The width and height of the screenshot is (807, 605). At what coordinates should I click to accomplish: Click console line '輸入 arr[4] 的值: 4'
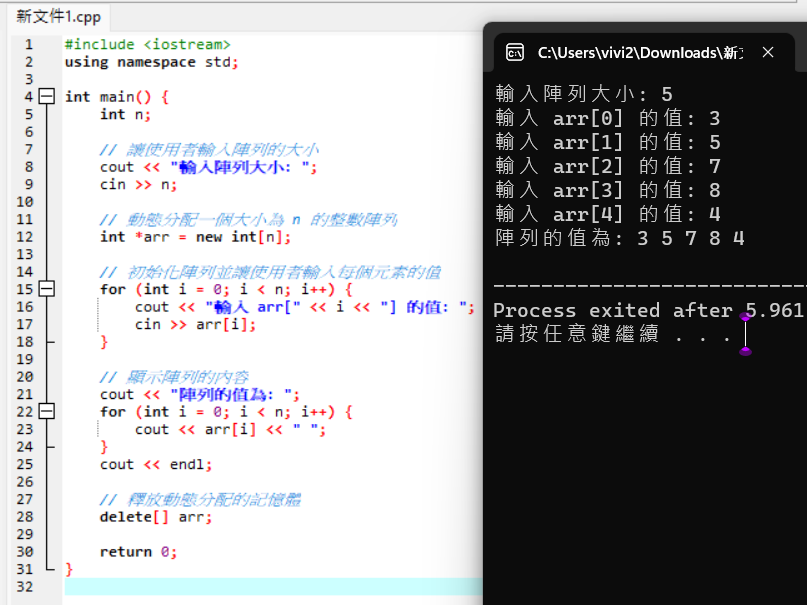[x=608, y=213]
